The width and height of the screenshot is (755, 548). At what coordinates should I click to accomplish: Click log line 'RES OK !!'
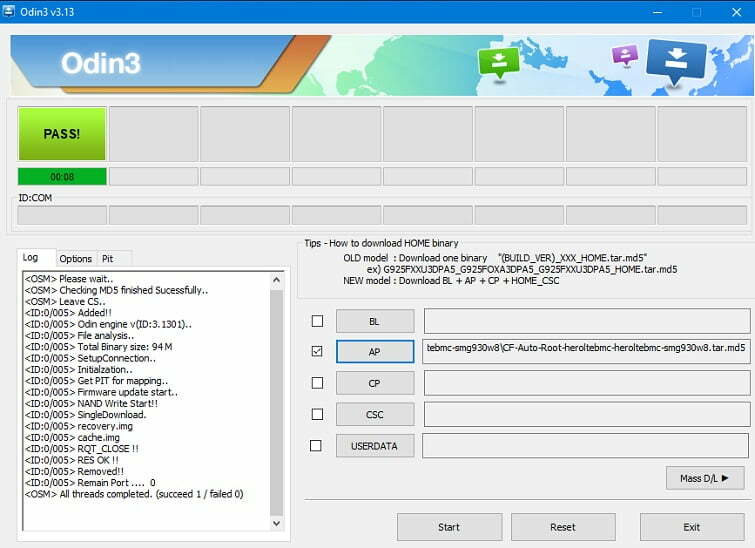point(72,460)
